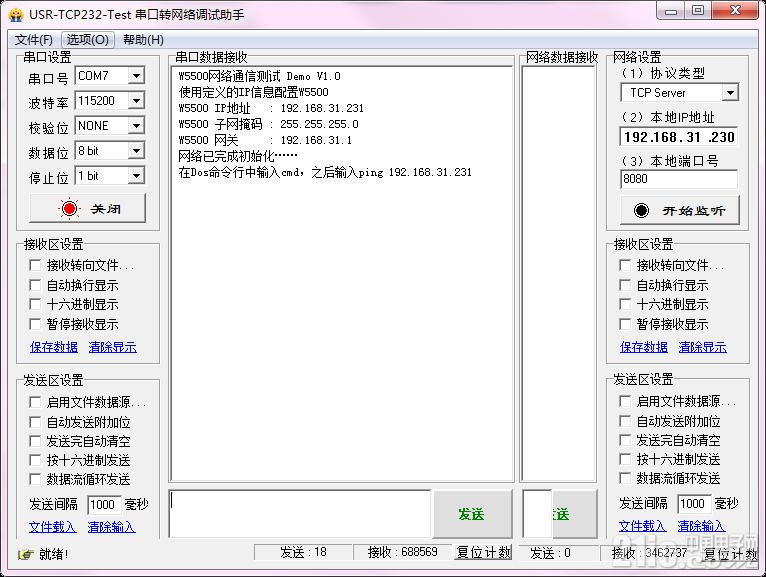Toggle network 自动发送附加位 checkbox

click(625, 421)
